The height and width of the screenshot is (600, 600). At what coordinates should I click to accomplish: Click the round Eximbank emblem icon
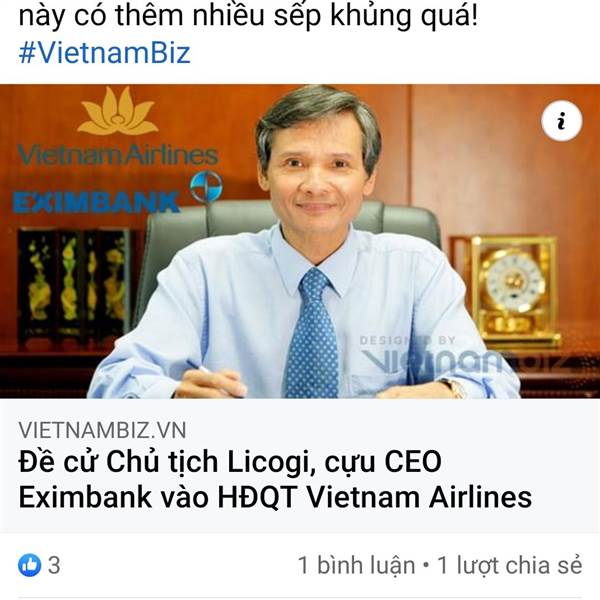pos(206,186)
